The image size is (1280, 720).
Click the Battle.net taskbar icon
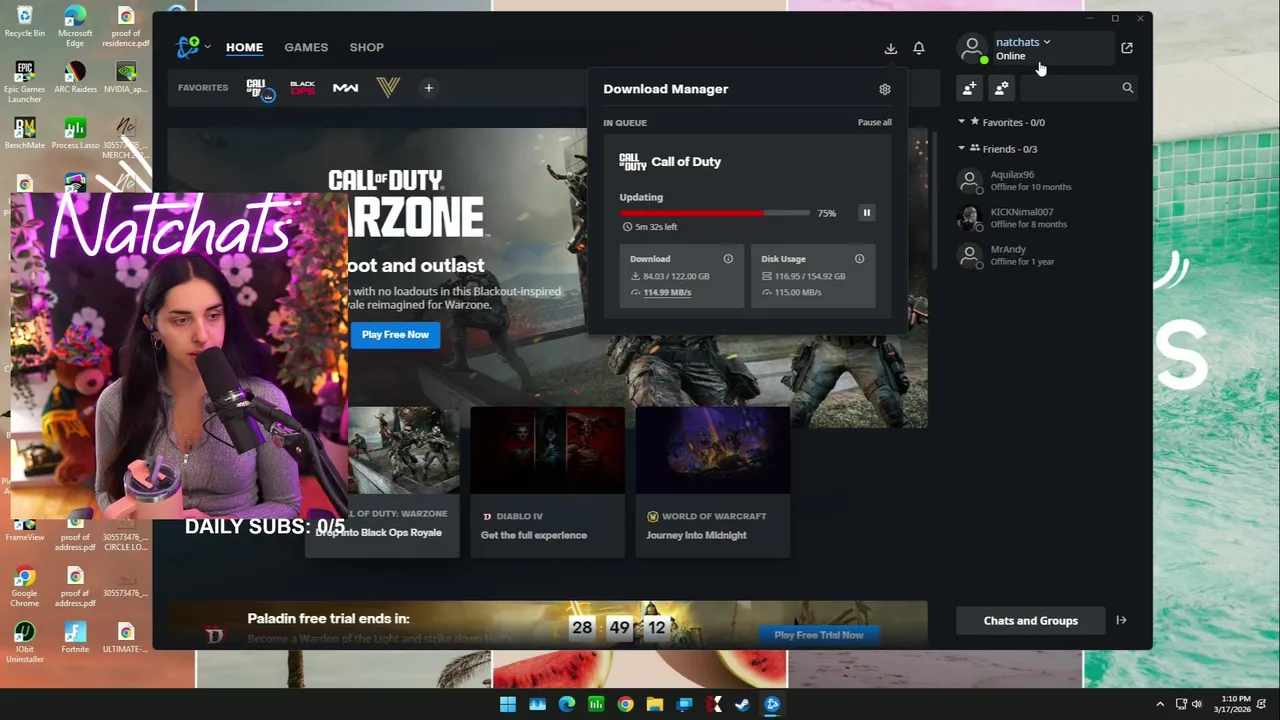(772, 704)
